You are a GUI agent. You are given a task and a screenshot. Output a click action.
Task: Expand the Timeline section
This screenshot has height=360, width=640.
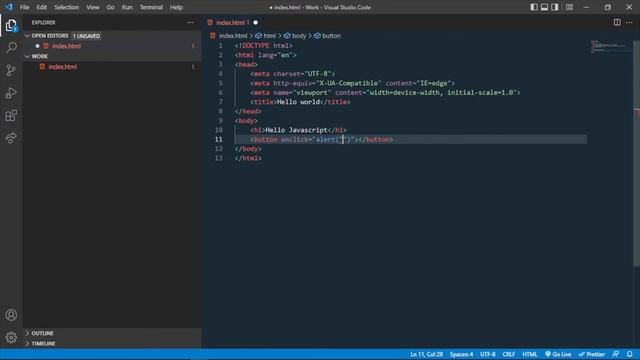111,344
